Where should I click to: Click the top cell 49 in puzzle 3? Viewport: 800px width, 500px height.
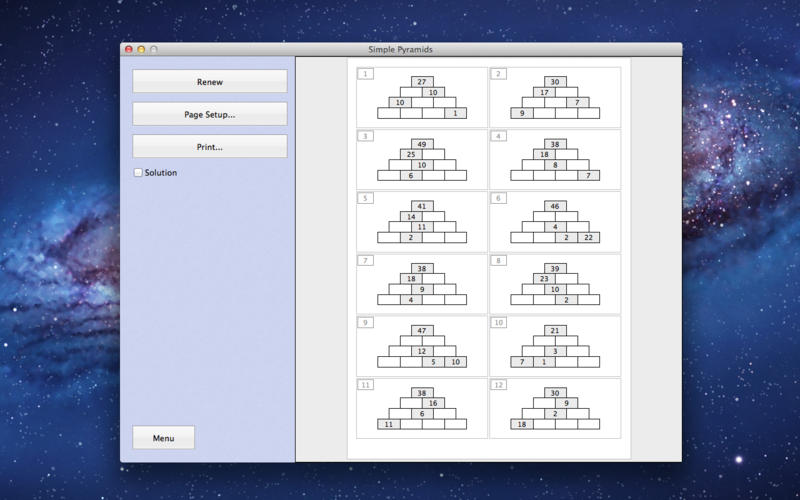coord(421,144)
